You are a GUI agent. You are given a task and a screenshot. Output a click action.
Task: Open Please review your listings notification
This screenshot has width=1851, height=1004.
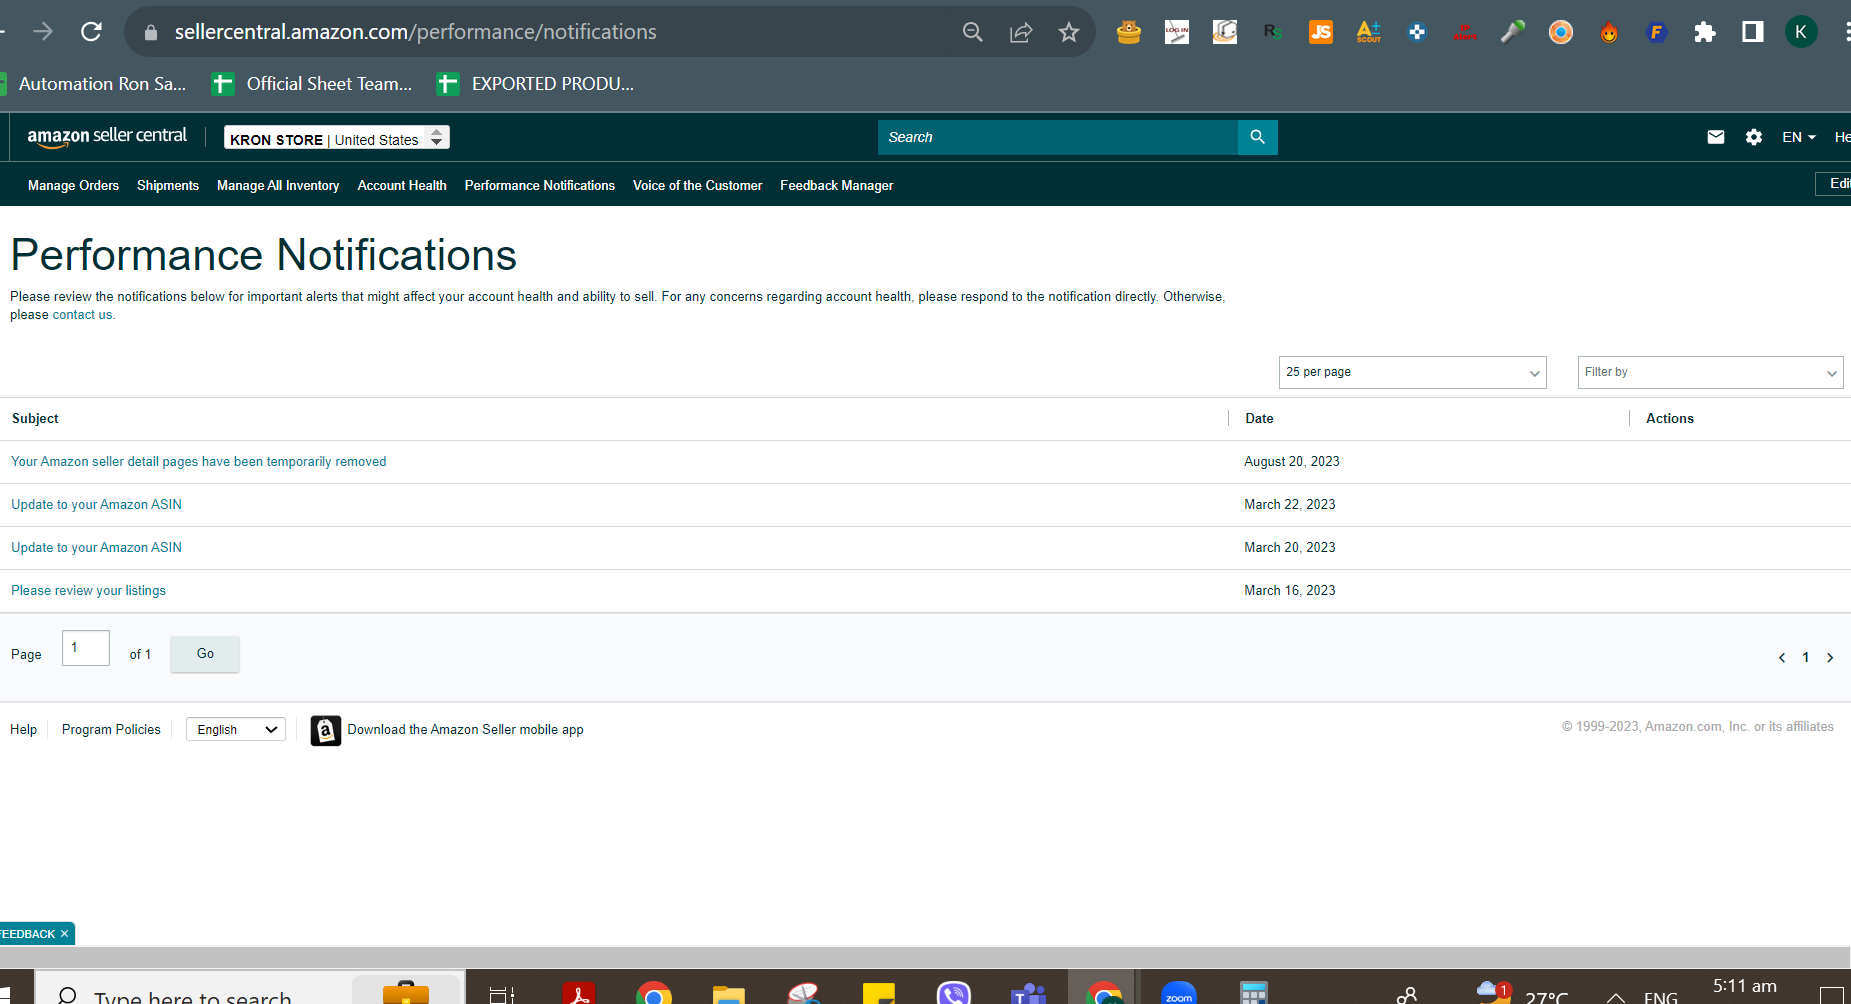89,591
